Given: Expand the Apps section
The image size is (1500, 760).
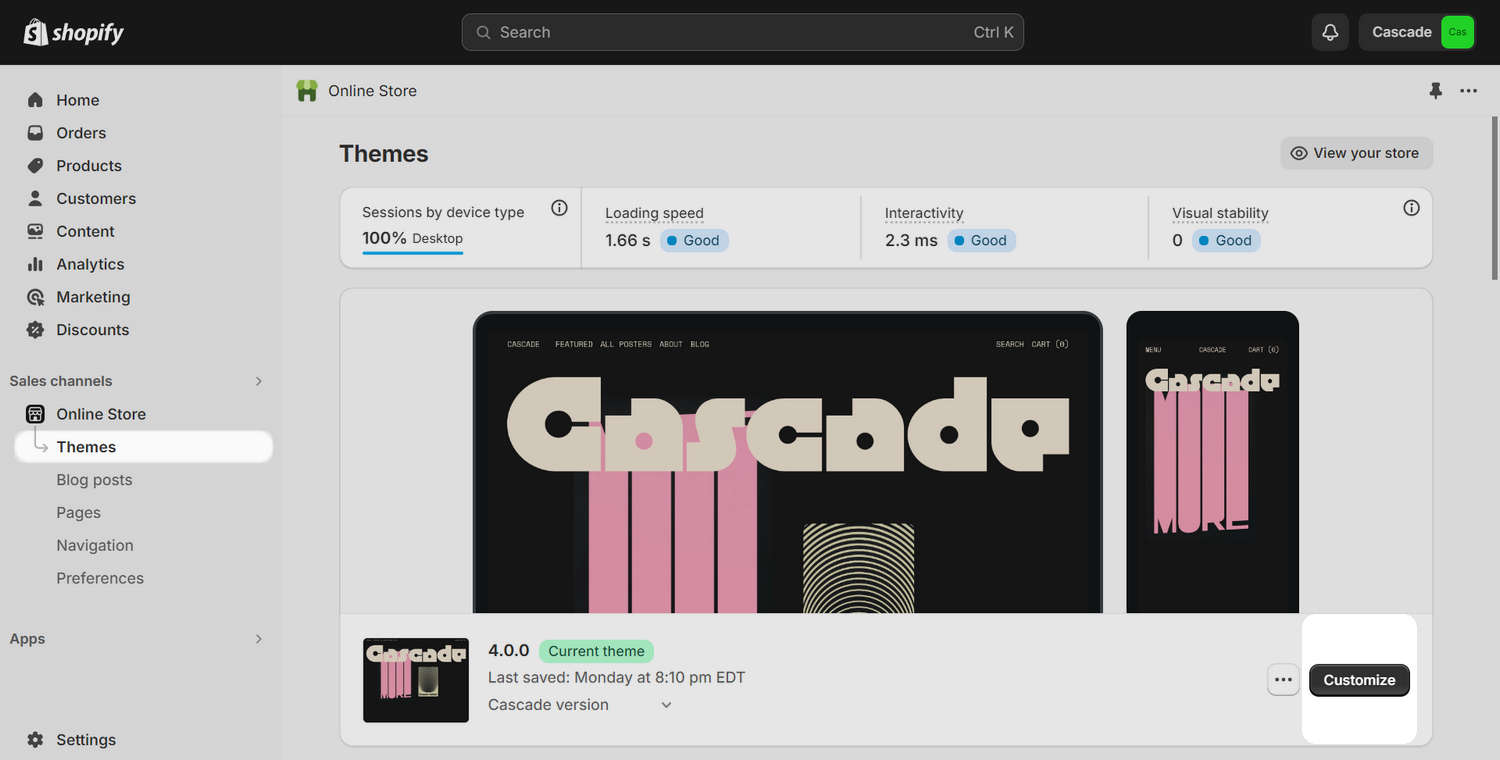Looking at the screenshot, I should pos(258,639).
